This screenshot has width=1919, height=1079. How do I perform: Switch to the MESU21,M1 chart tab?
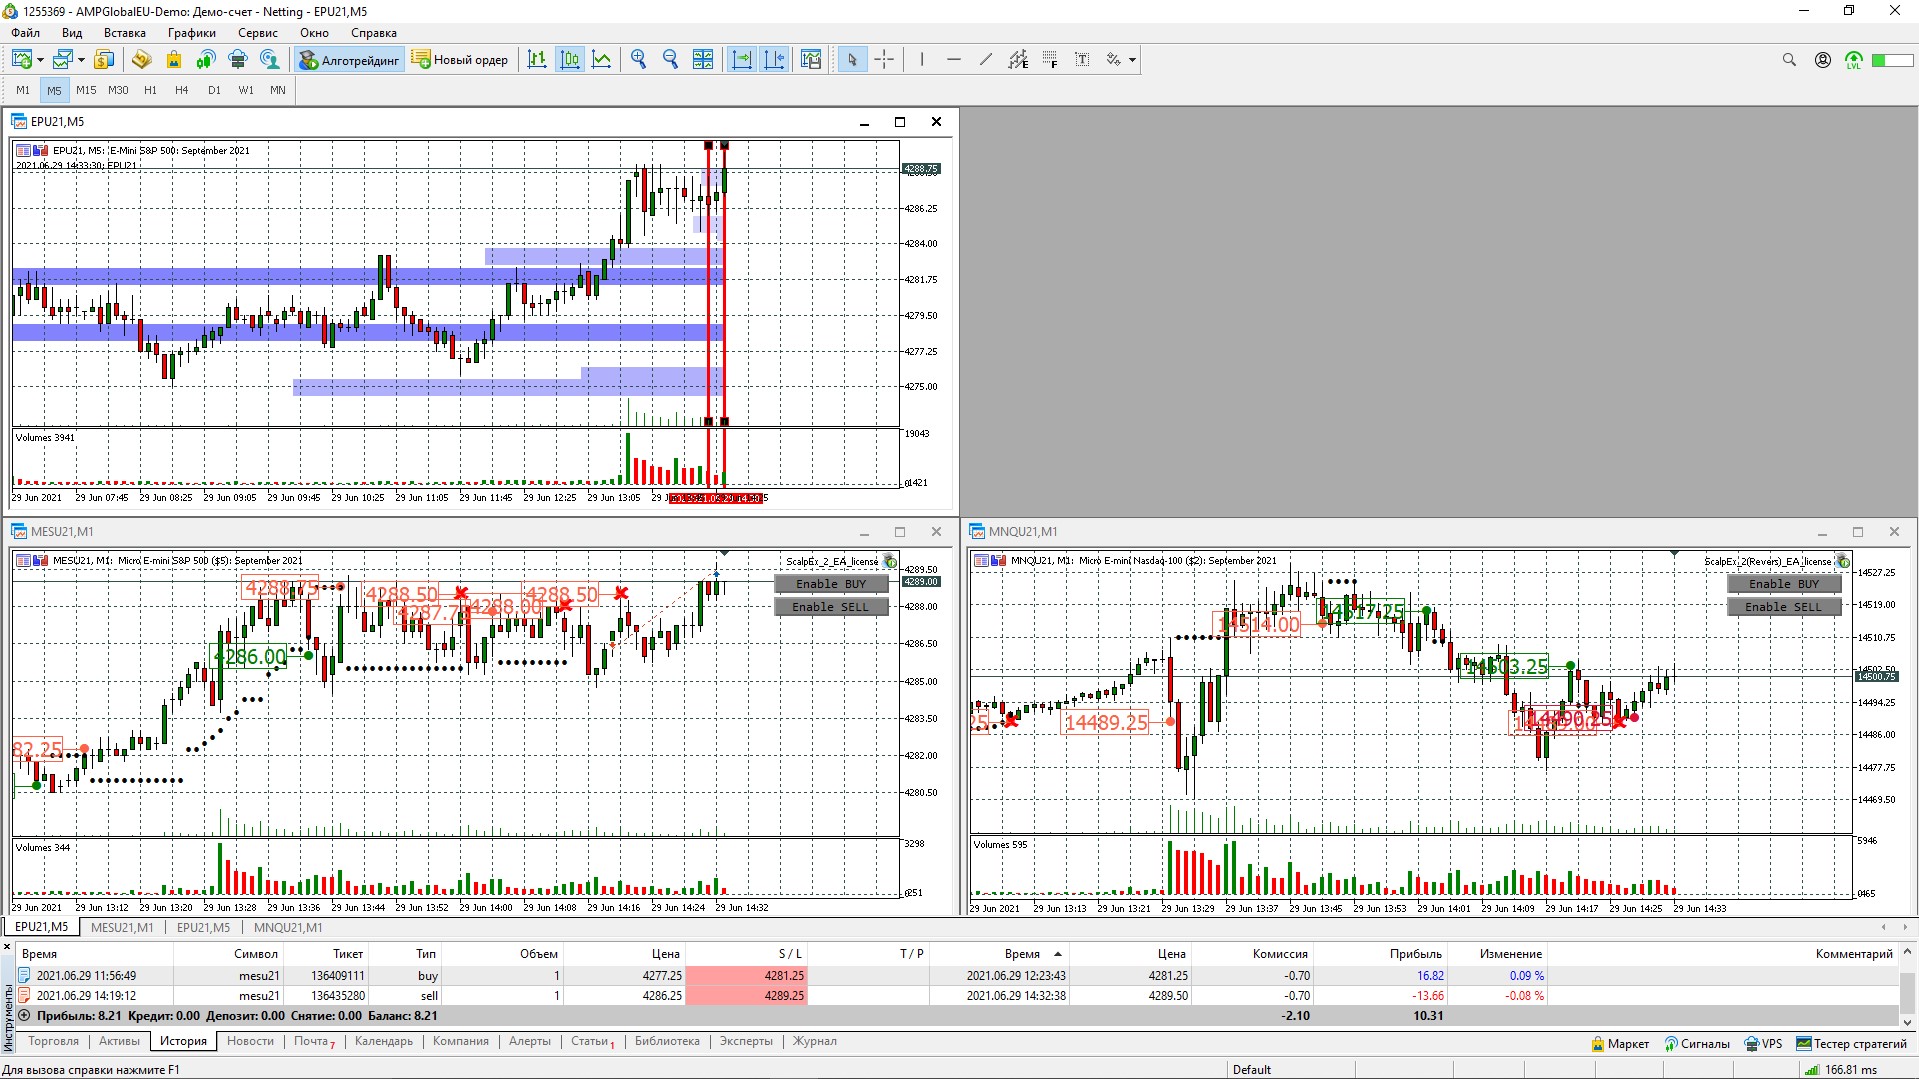pyautogui.click(x=122, y=927)
